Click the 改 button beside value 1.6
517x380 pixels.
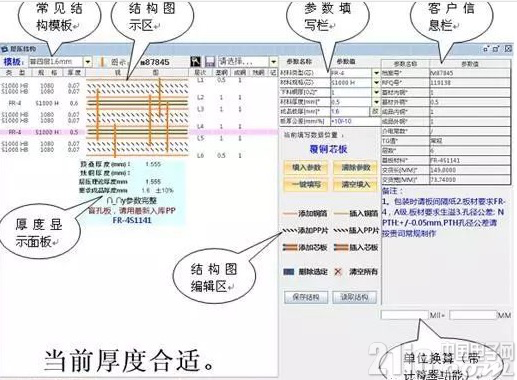pyautogui.click(x=375, y=112)
